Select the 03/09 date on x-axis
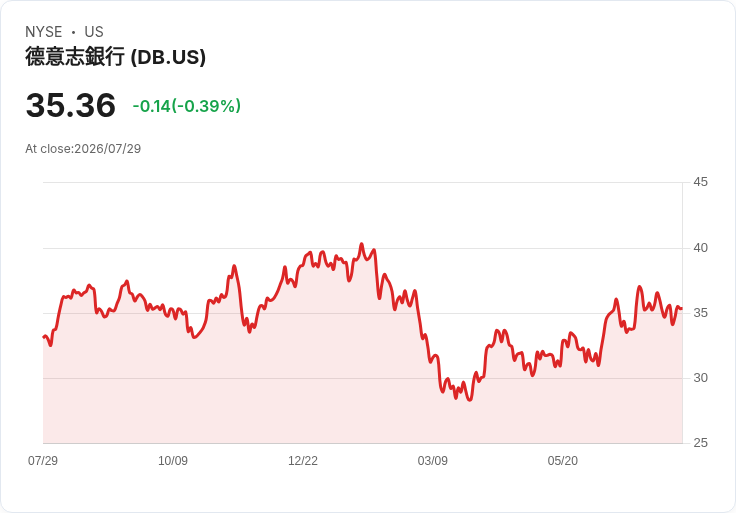Screen dimensions: 736x513 tap(432, 460)
